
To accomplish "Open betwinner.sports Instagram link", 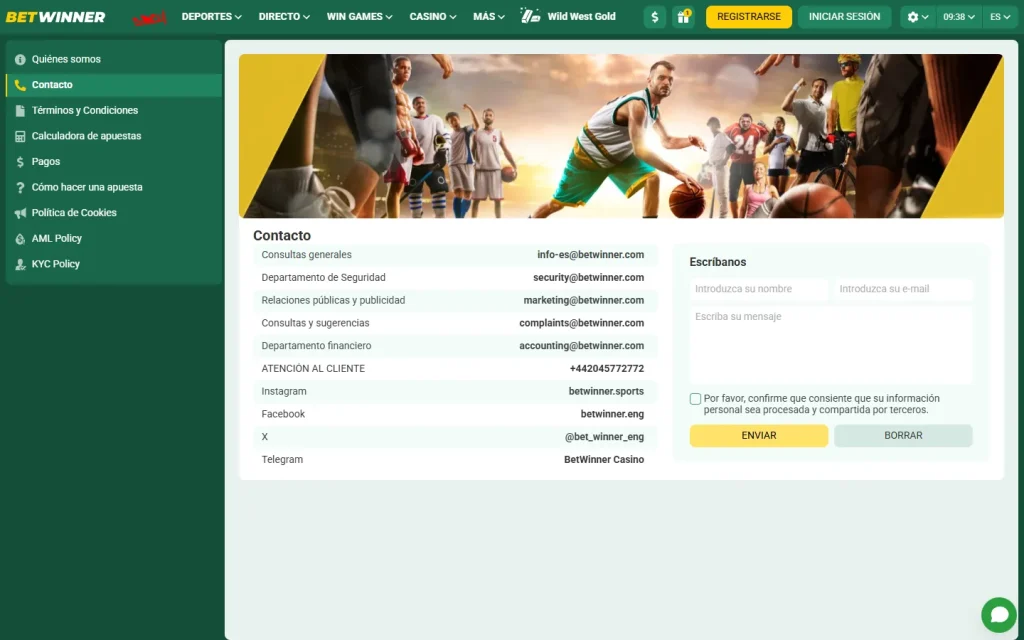I will tap(606, 391).
